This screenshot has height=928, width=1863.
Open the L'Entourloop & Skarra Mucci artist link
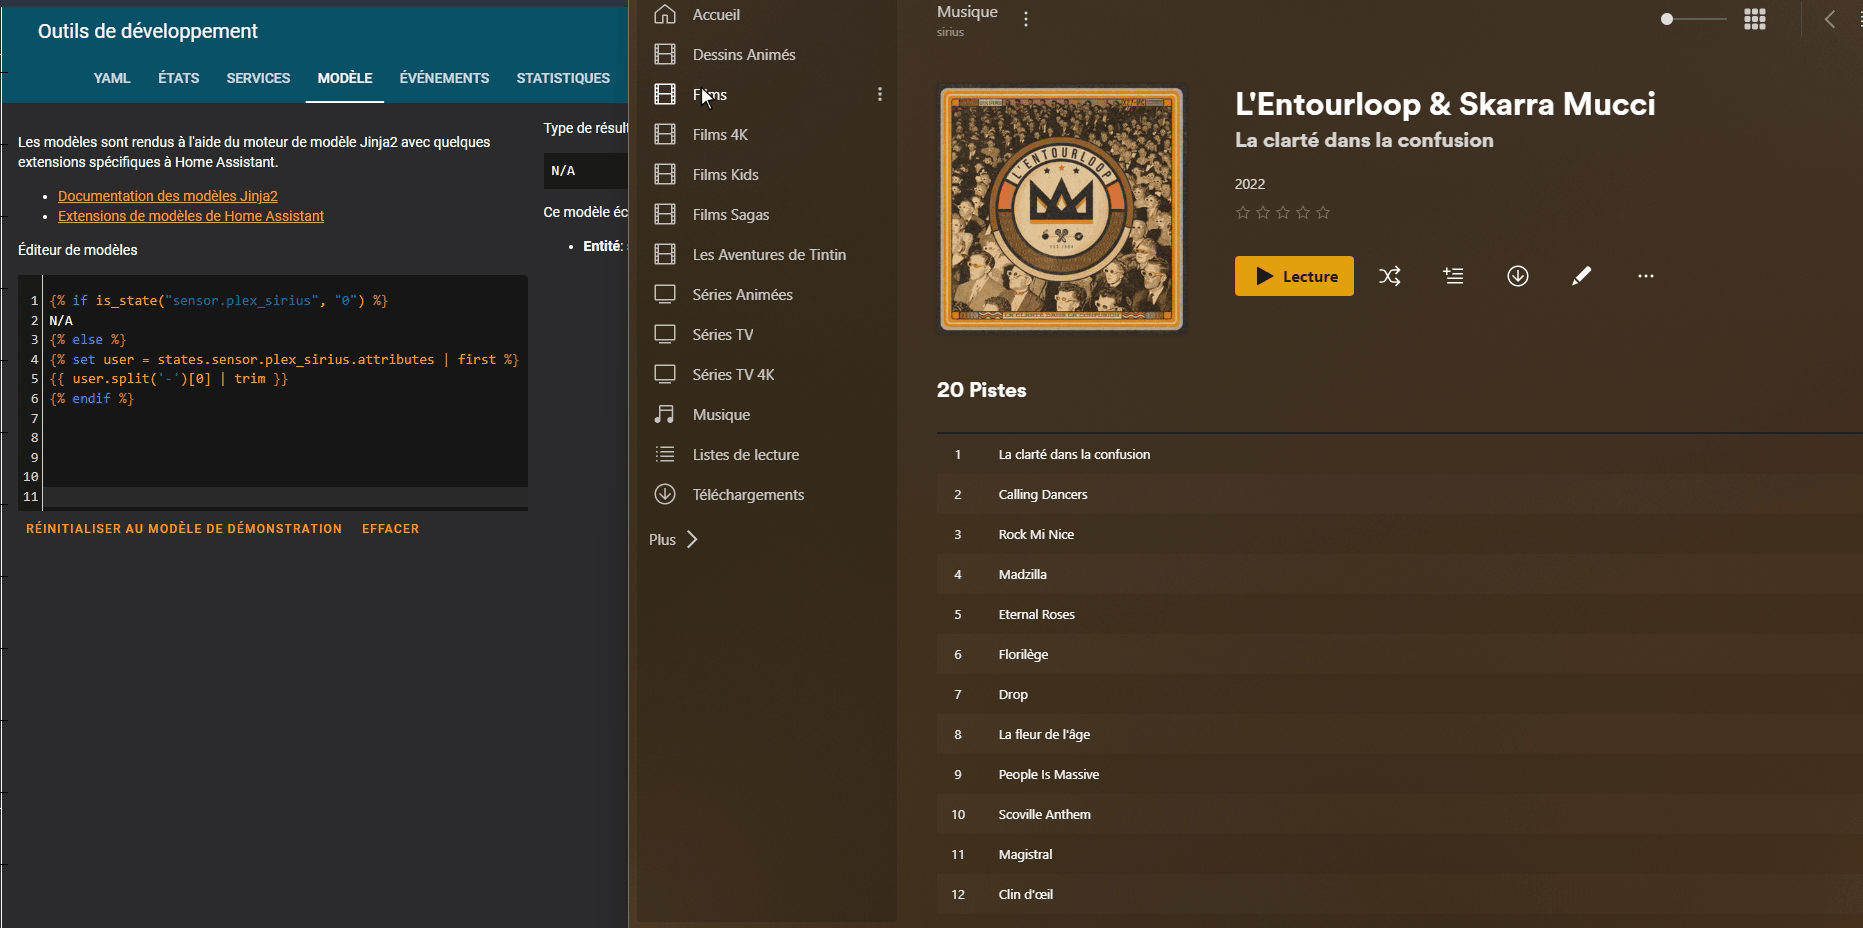point(1445,104)
